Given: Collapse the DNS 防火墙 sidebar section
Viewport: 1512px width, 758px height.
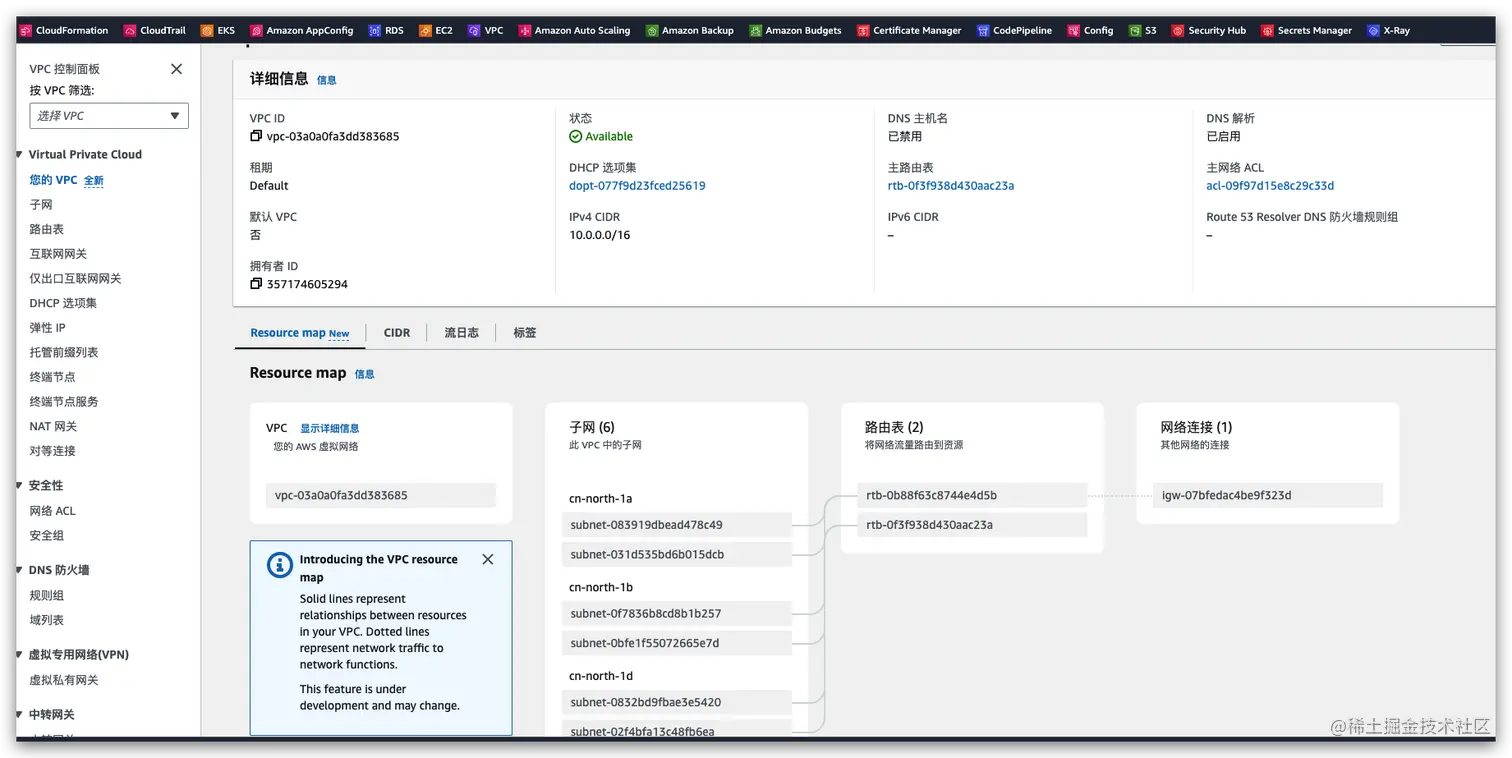Looking at the screenshot, I should (x=19, y=570).
